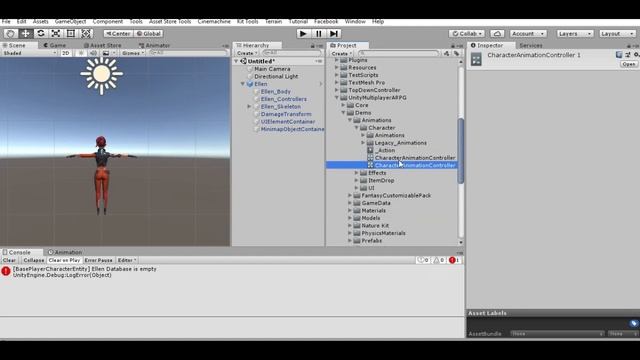Open the File menu
The image size is (640, 360).
pyautogui.click(x=6, y=22)
